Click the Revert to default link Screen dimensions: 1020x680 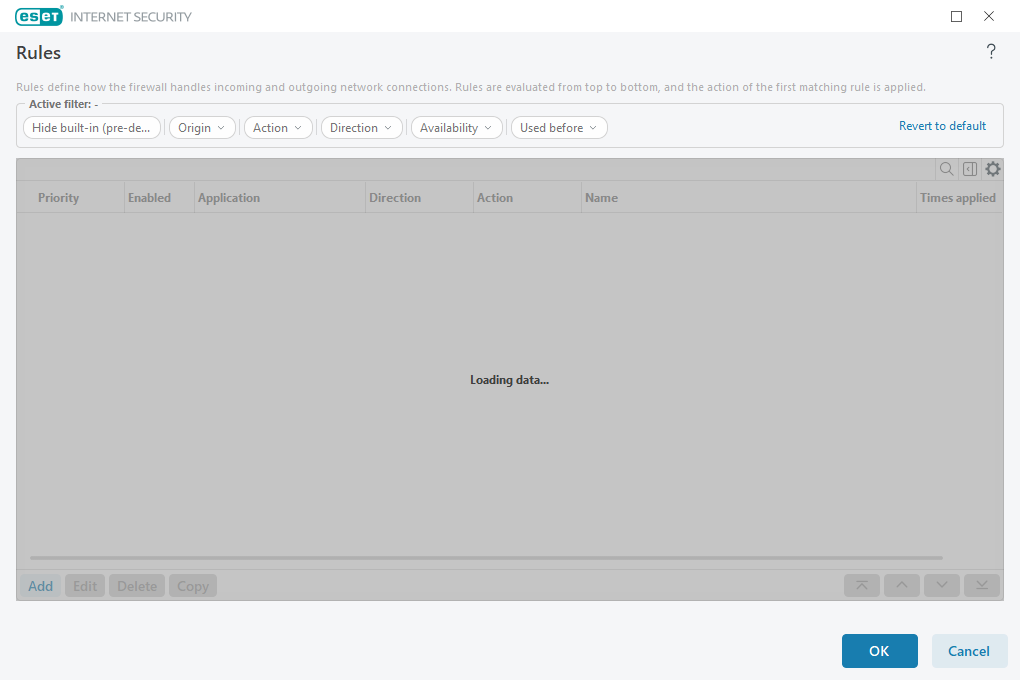(942, 126)
